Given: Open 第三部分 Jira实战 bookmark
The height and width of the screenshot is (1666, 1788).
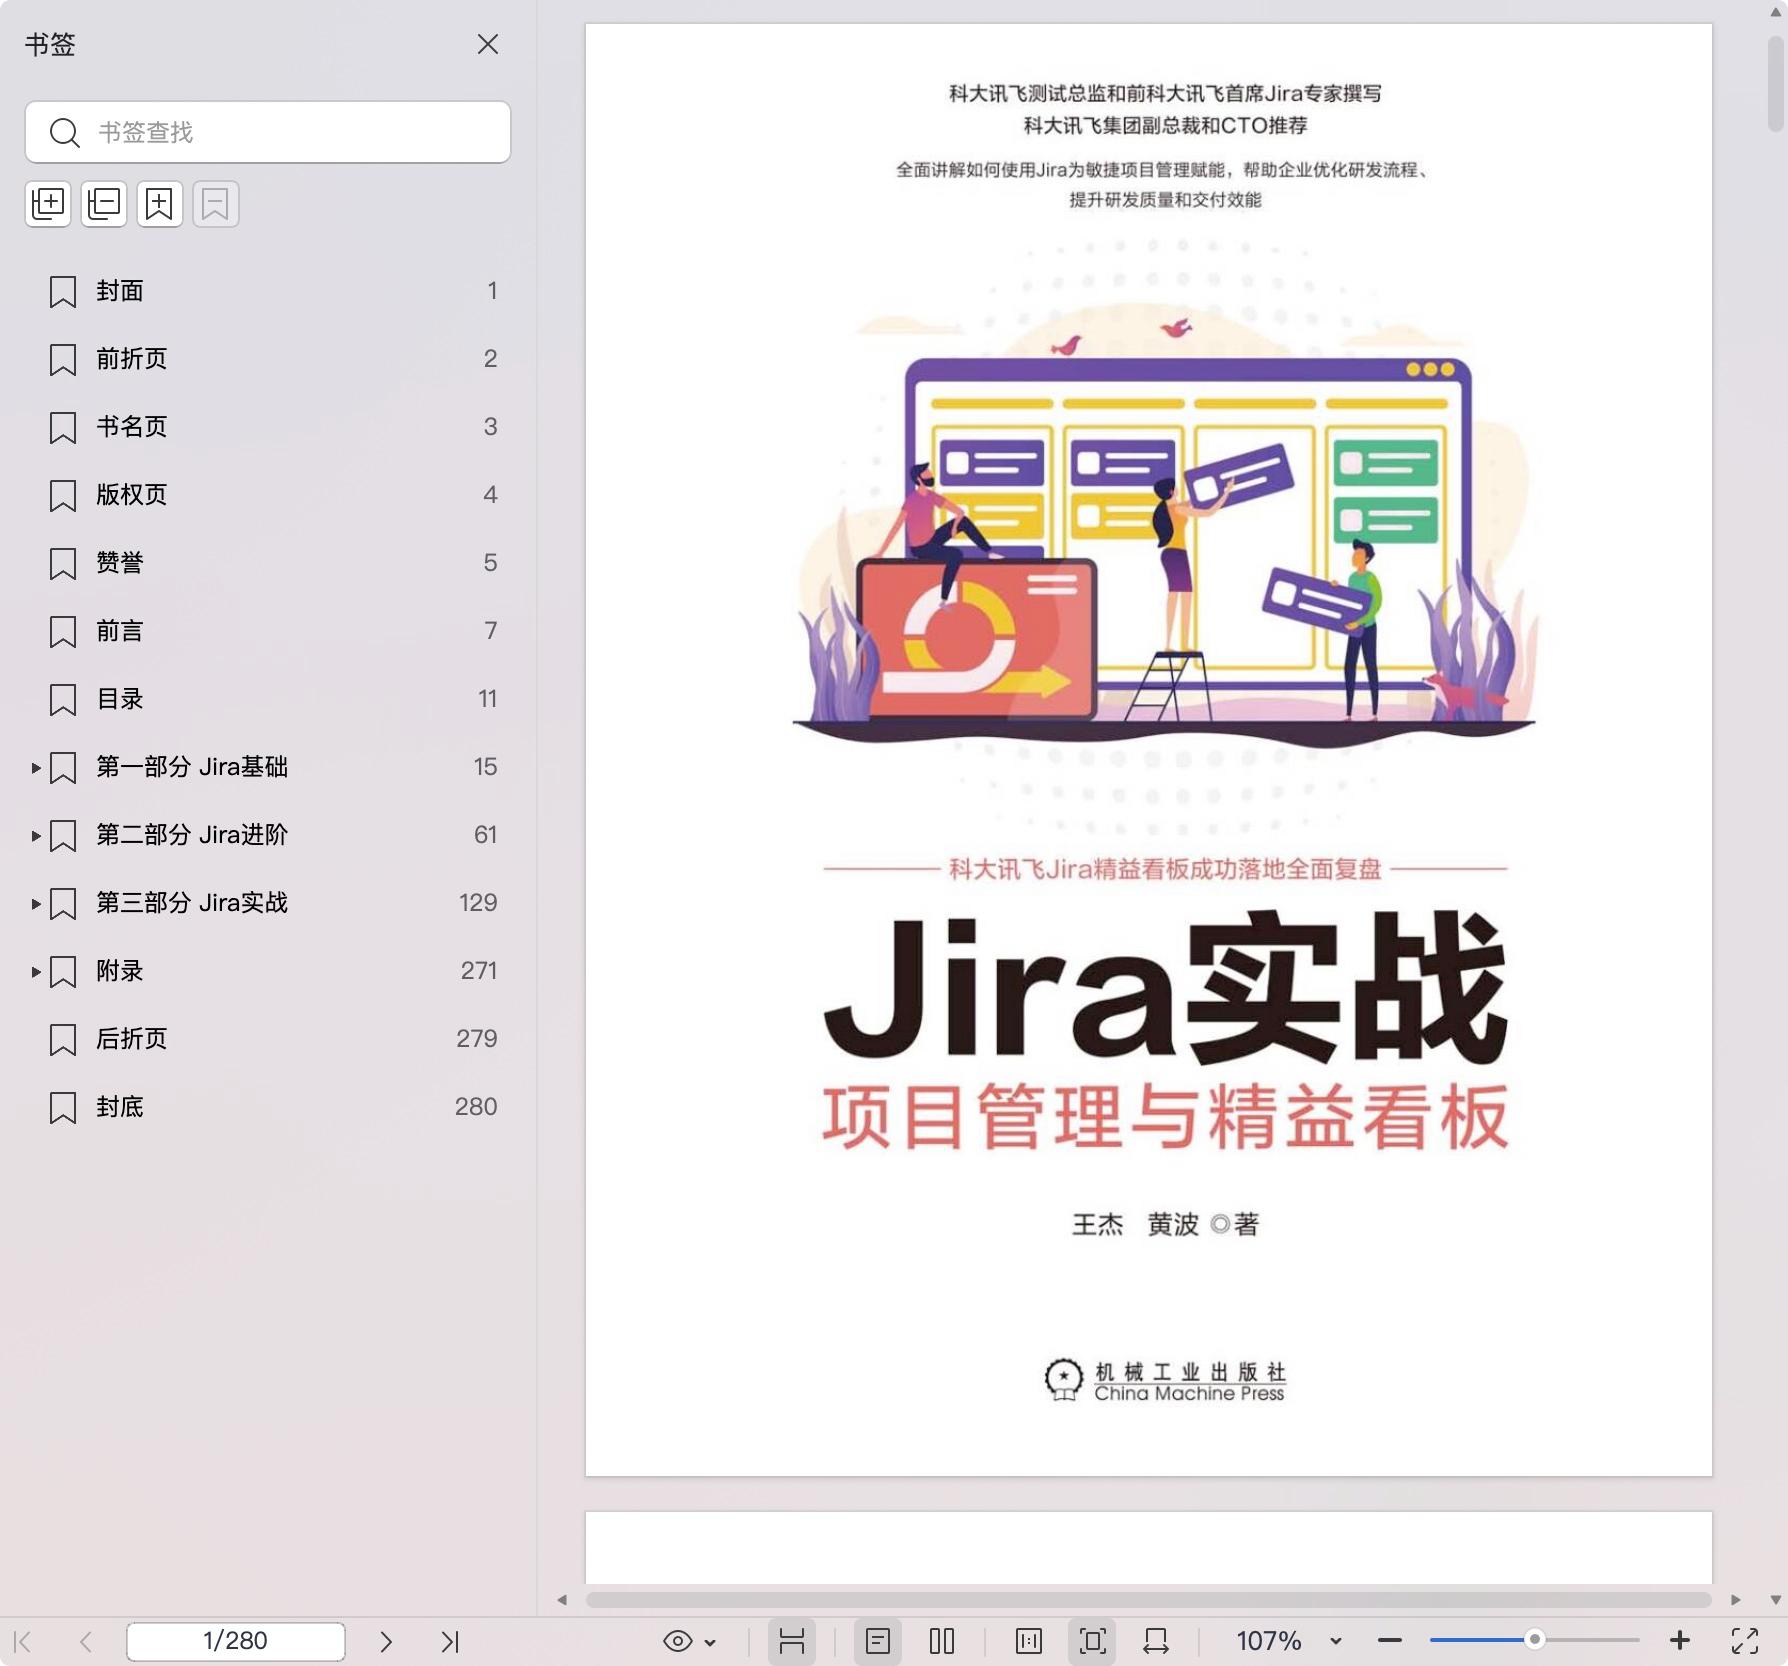Looking at the screenshot, I should click(192, 903).
